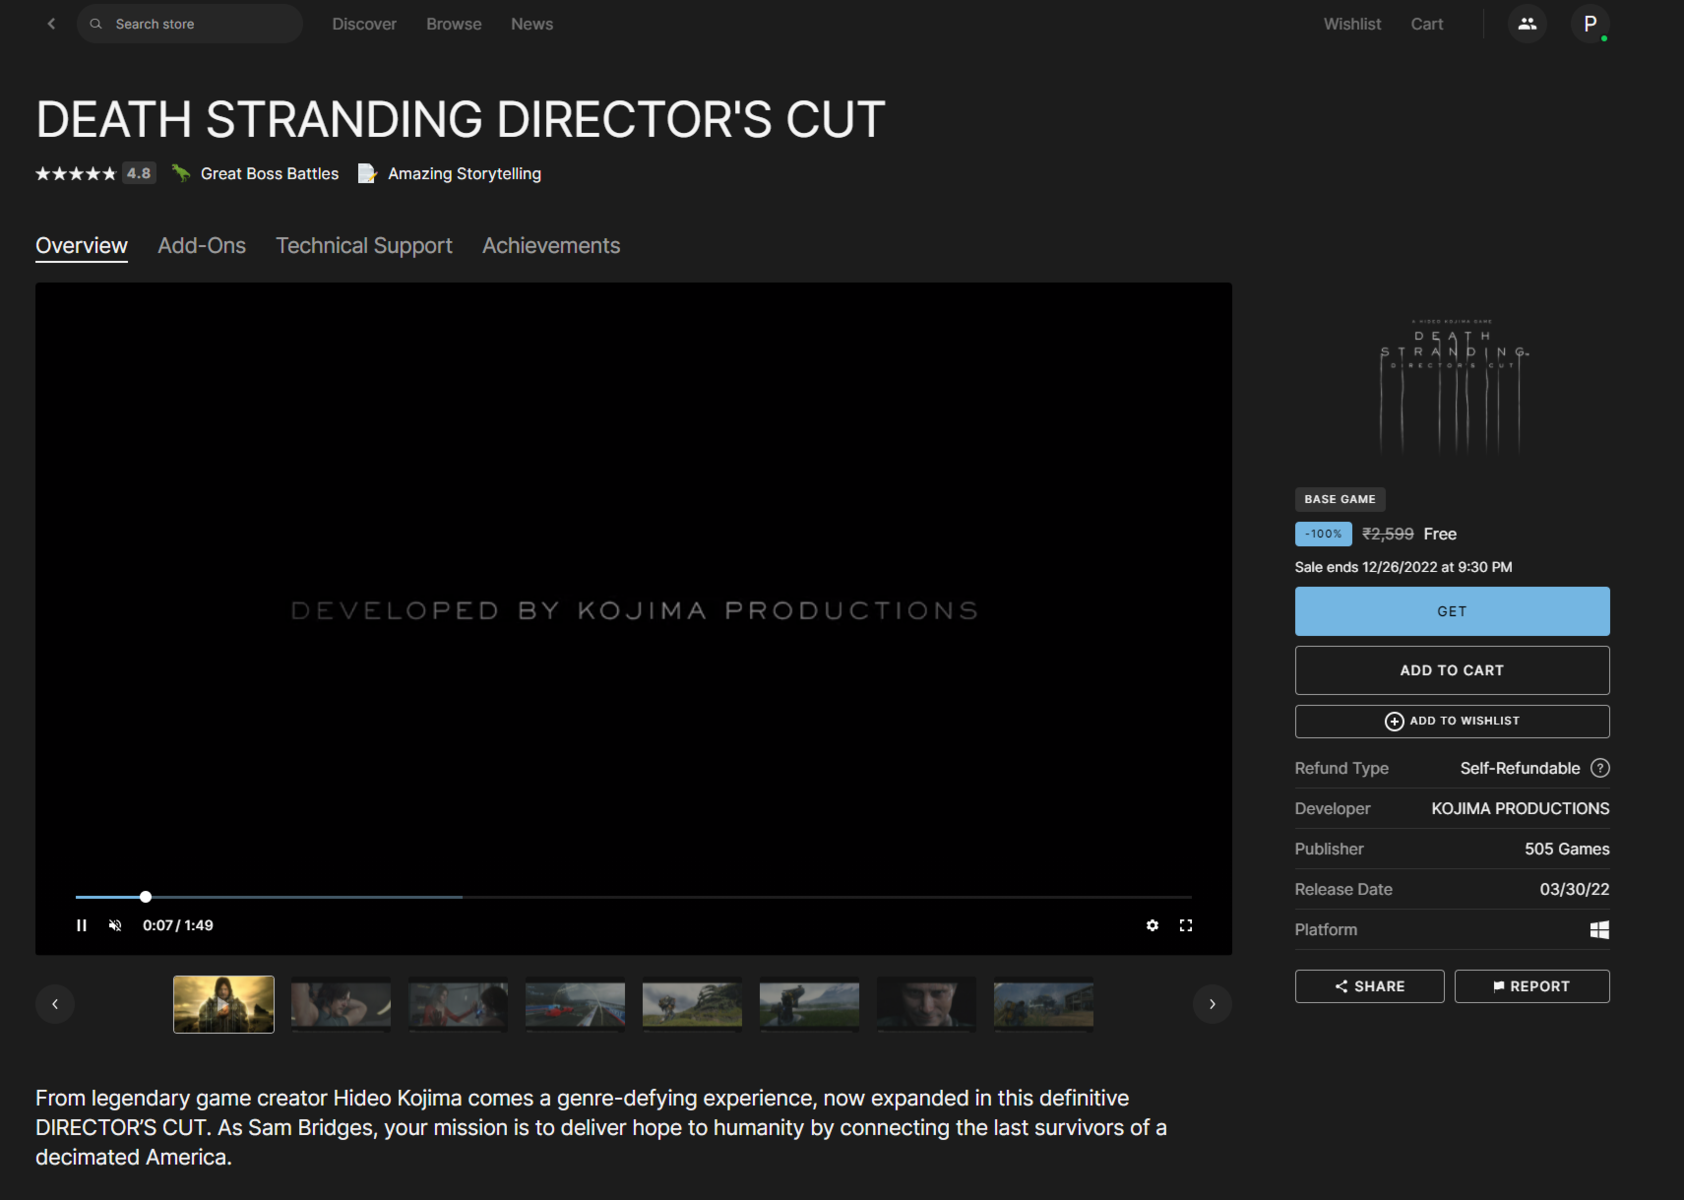Click the BASE GAME badge
Viewport: 1684px width, 1200px height.
pos(1340,499)
